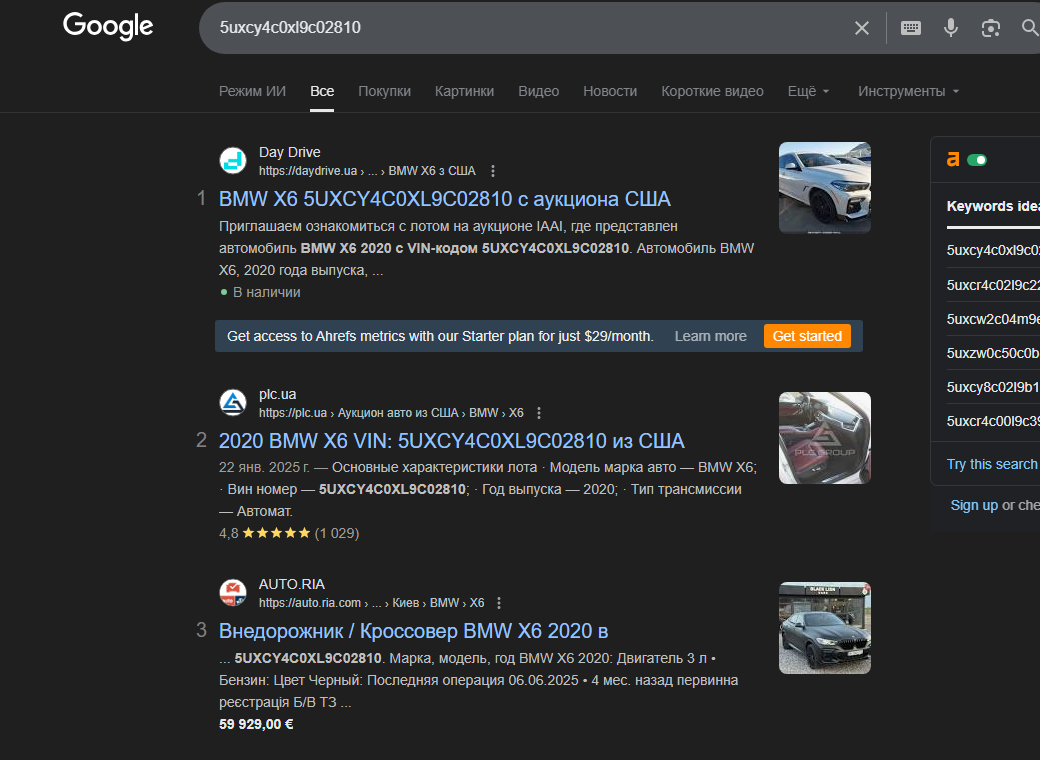Switch to Видео tab
Image resolution: width=1040 pixels, height=760 pixels.
point(539,92)
